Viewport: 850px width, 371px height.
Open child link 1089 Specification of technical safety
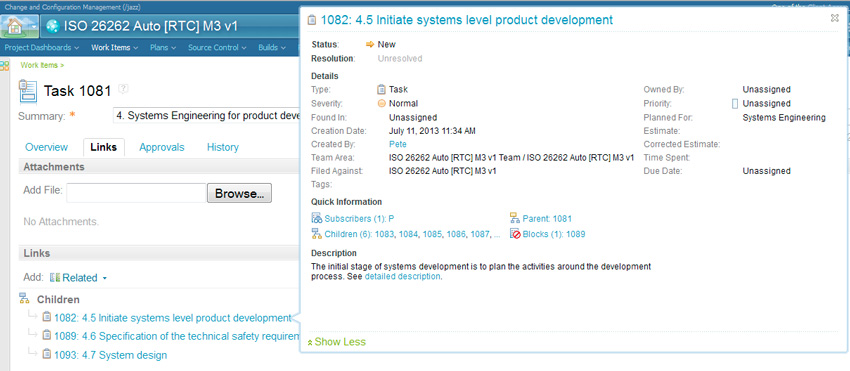[x=177, y=336]
